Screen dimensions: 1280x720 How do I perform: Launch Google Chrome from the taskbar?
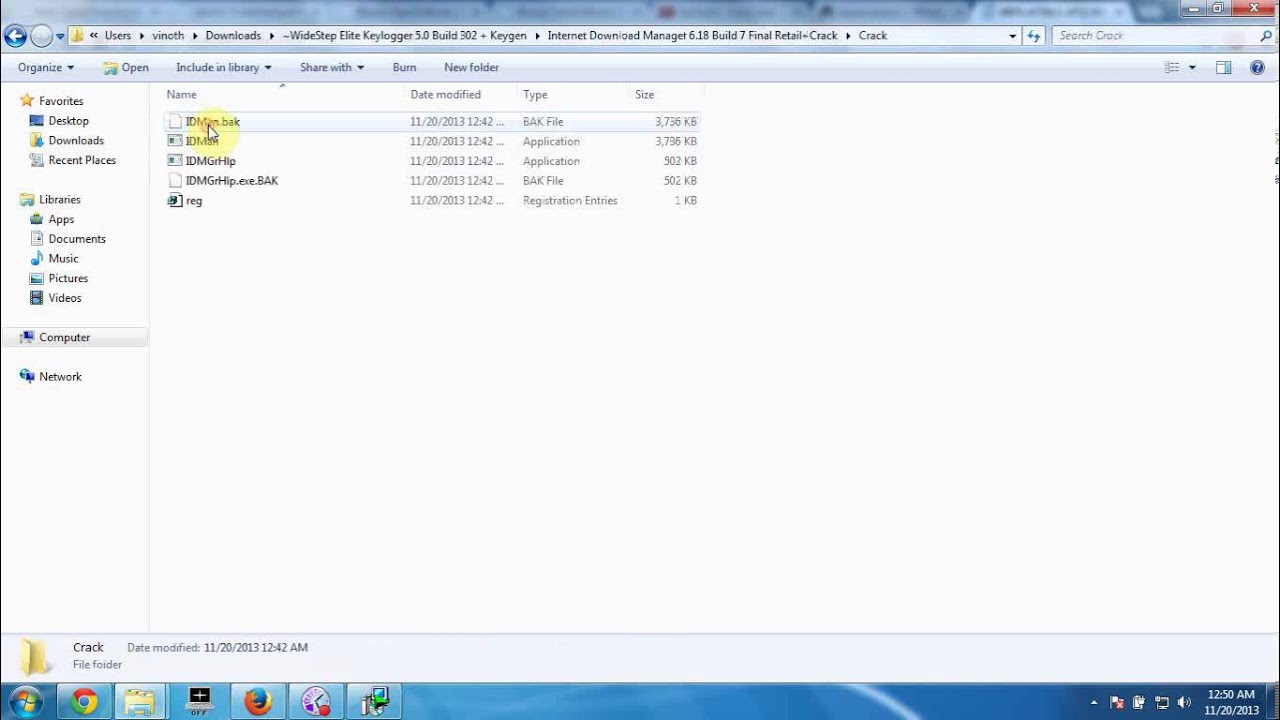tap(85, 702)
